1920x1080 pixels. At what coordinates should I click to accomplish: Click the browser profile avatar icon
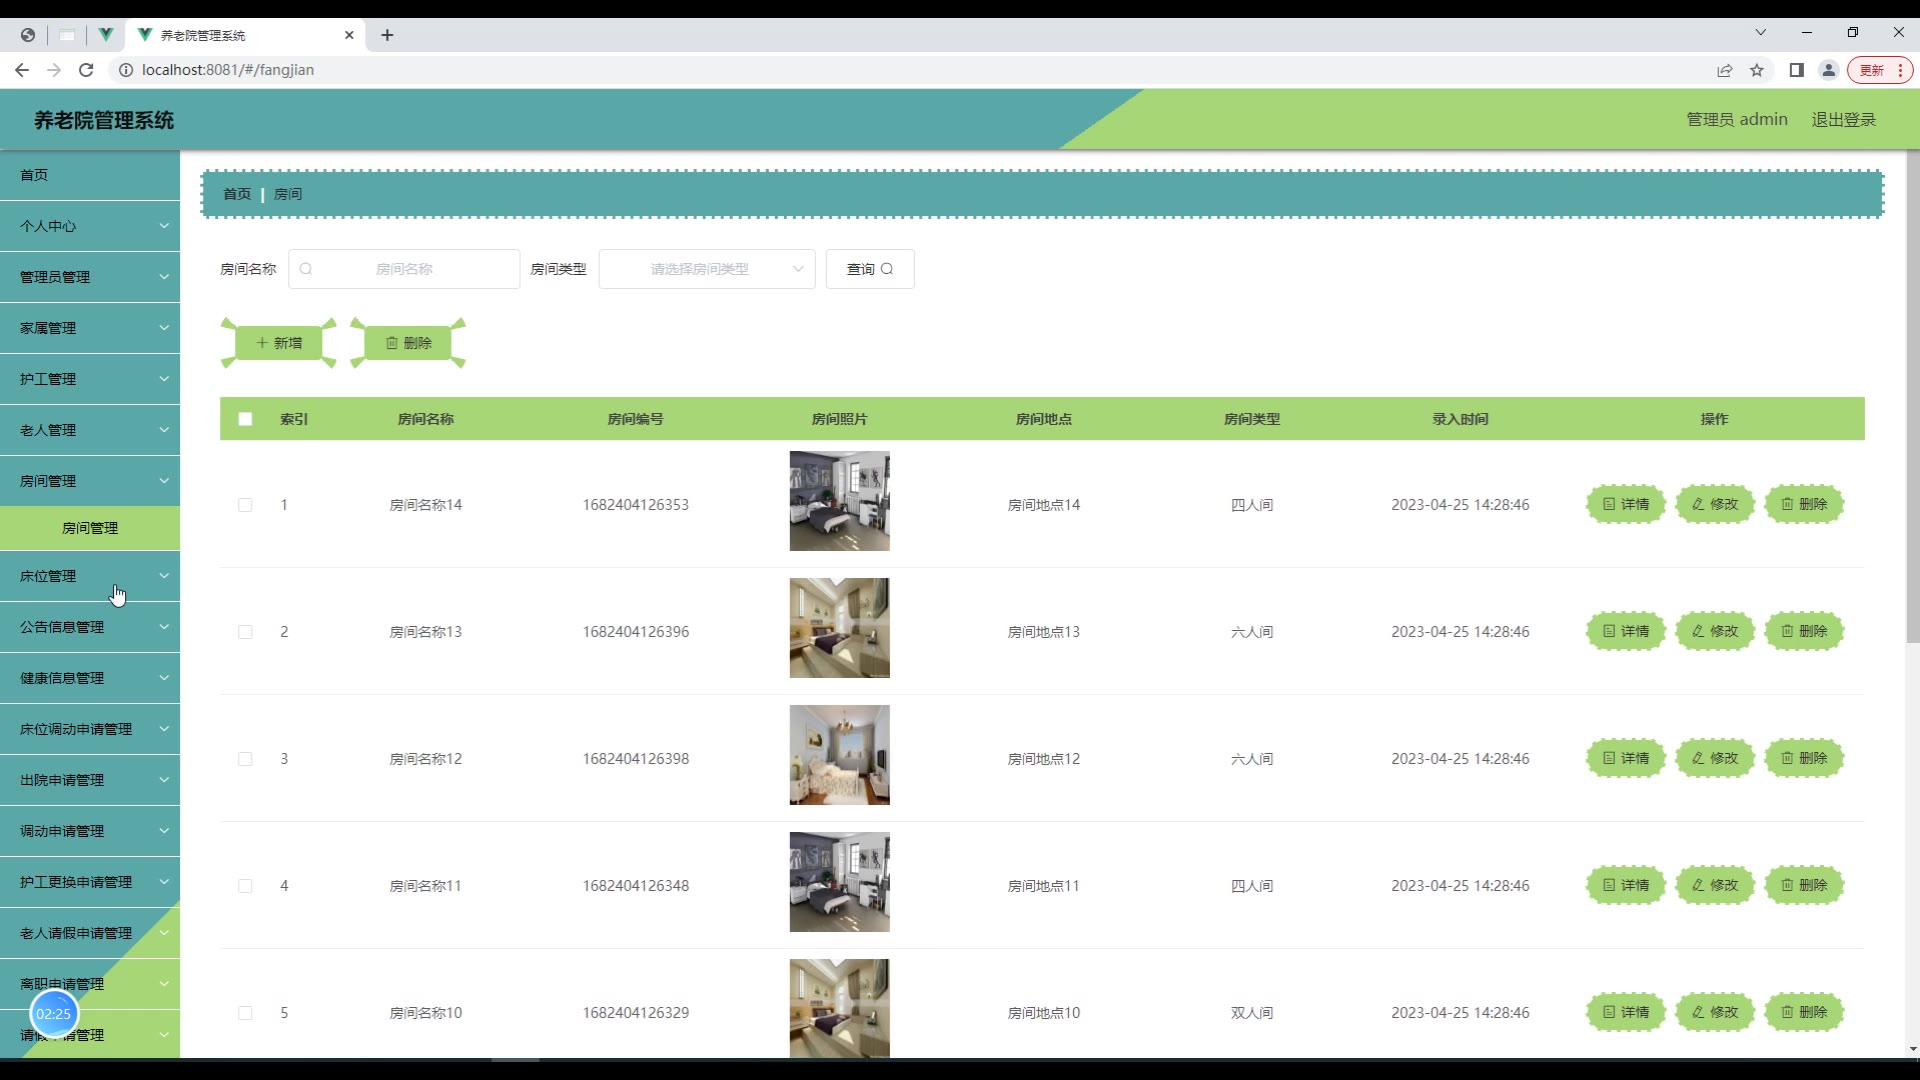(x=1828, y=70)
